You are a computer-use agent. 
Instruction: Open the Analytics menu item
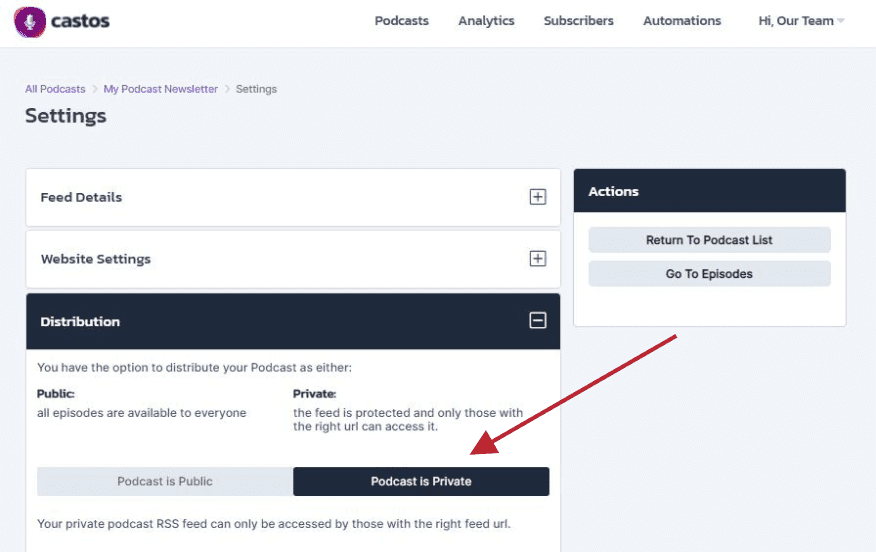point(486,21)
